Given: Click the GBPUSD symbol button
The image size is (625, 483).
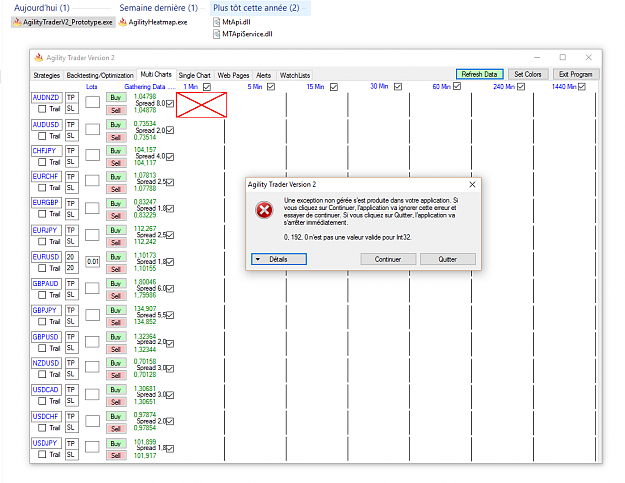Looking at the screenshot, I should 46,337.
